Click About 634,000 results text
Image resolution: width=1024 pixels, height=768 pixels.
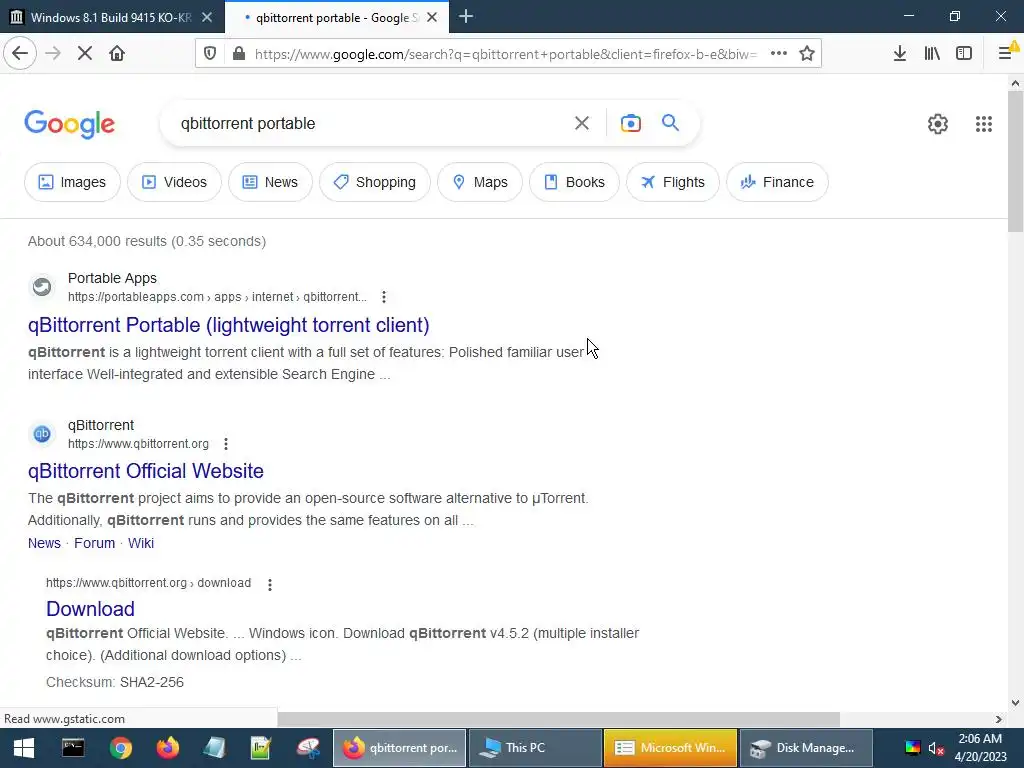click(x=147, y=242)
